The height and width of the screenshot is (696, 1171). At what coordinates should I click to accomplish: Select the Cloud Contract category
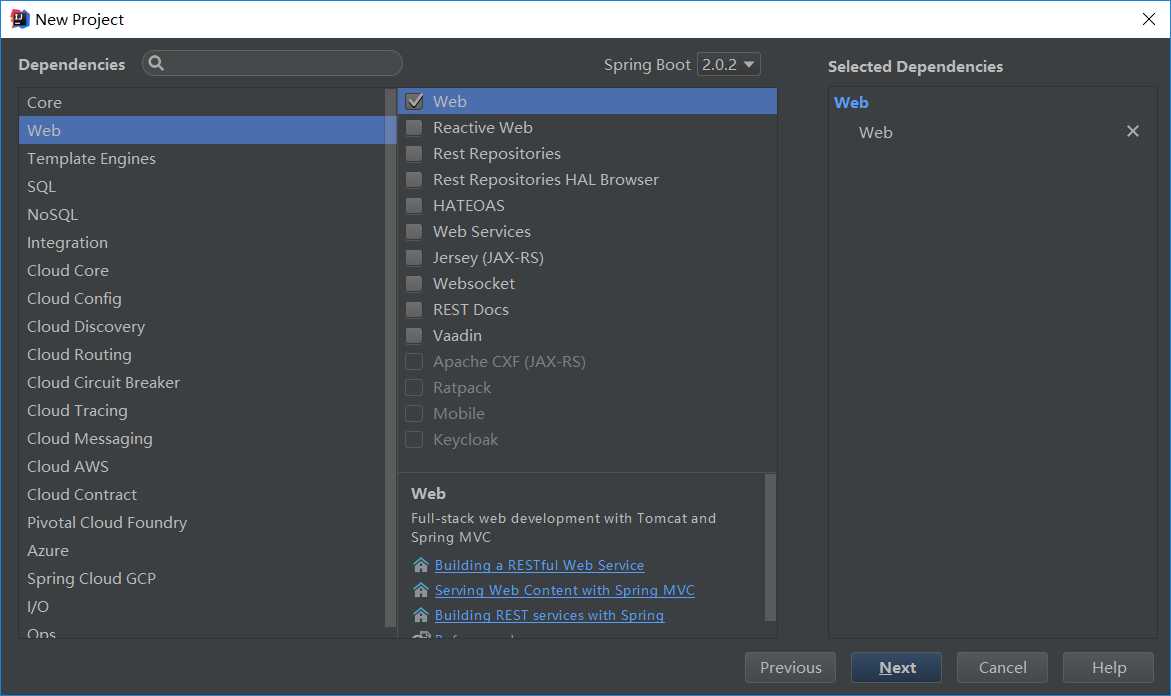(202, 494)
